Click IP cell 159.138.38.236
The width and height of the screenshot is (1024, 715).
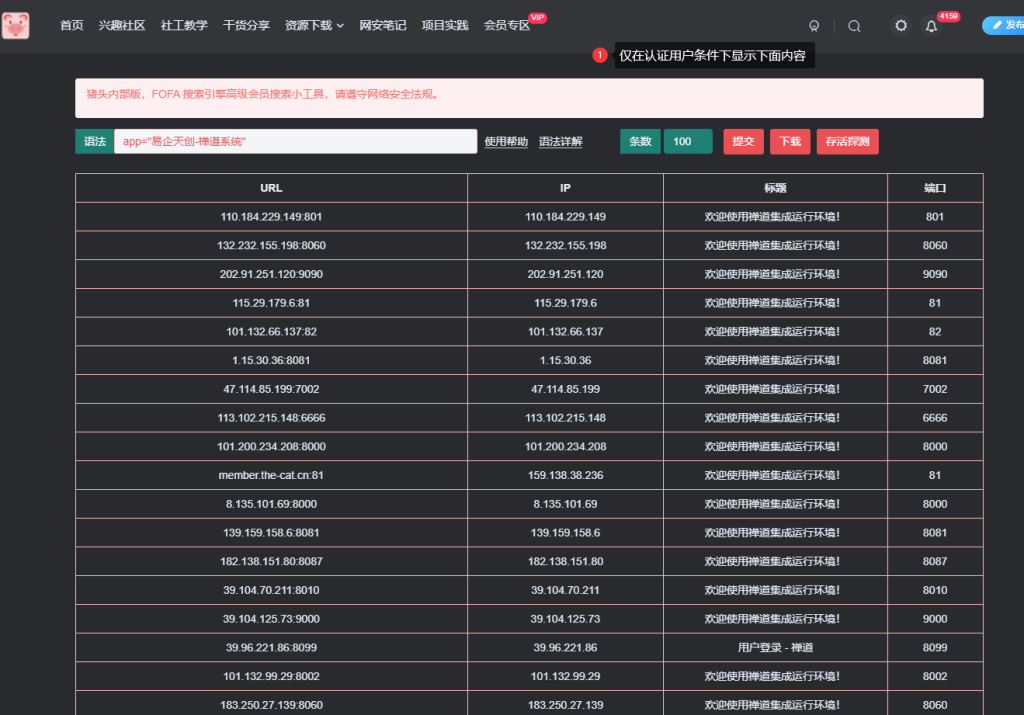pyautogui.click(x=565, y=475)
